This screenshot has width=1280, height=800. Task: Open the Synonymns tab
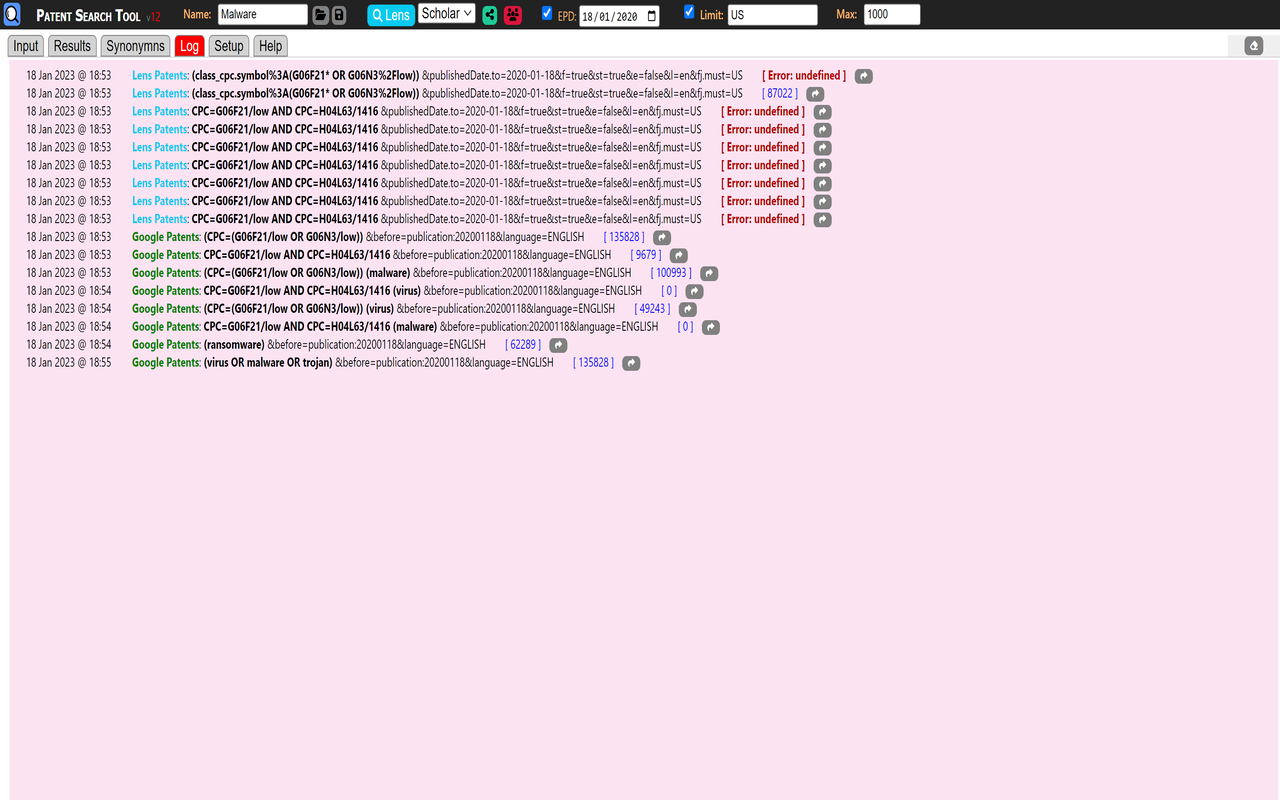pyautogui.click(x=135, y=46)
